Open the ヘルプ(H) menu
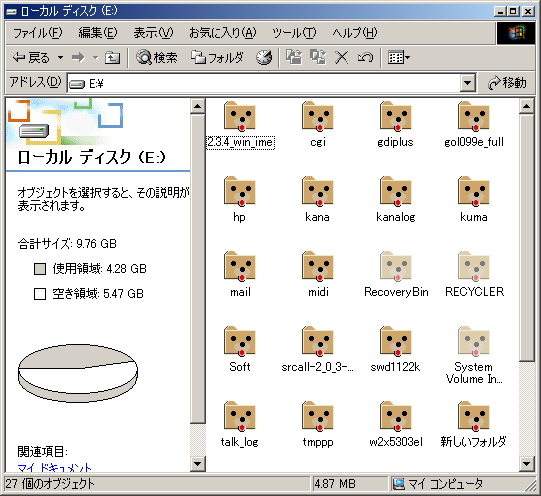The width and height of the screenshot is (541, 496). pos(355,33)
